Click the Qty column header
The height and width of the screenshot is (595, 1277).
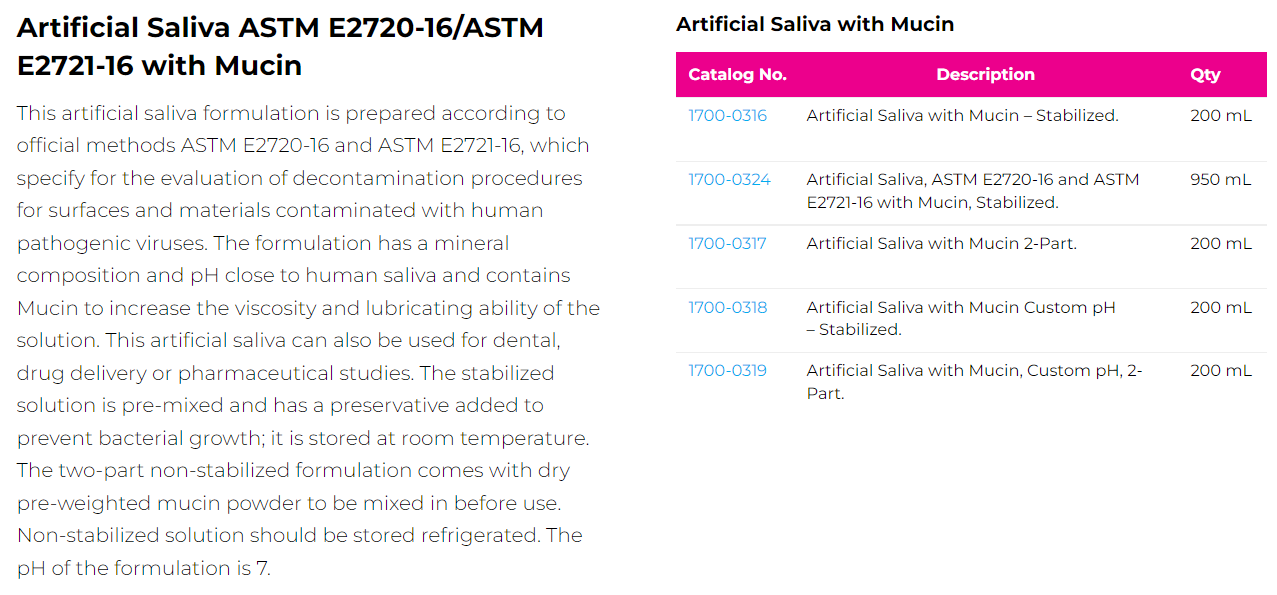click(1205, 75)
